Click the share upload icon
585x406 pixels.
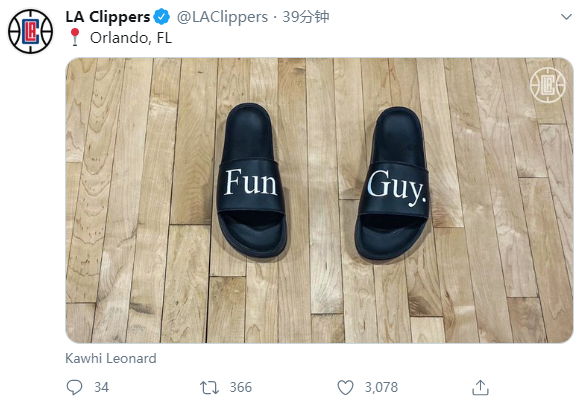pos(481,387)
